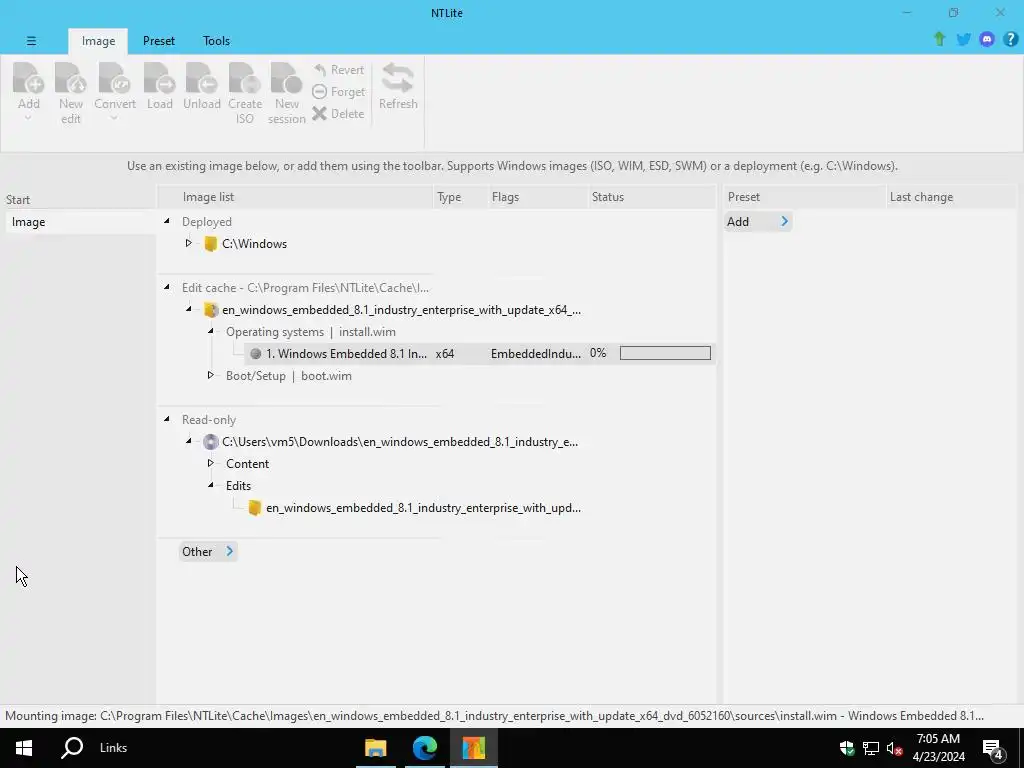The image size is (1024, 768).
Task: Switch to the Image ribbon tab
Action: [x=98, y=41]
